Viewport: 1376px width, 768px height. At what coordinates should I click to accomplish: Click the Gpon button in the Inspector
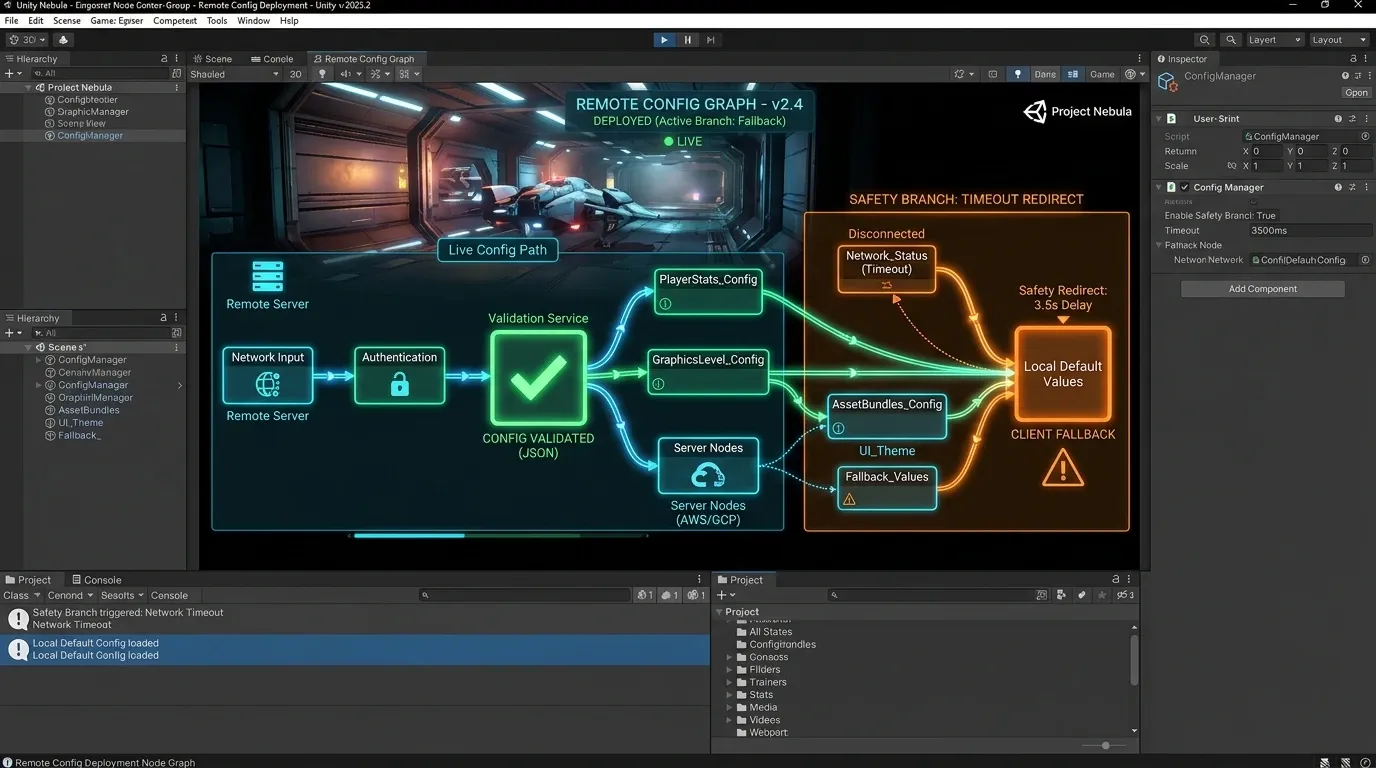(1356, 93)
